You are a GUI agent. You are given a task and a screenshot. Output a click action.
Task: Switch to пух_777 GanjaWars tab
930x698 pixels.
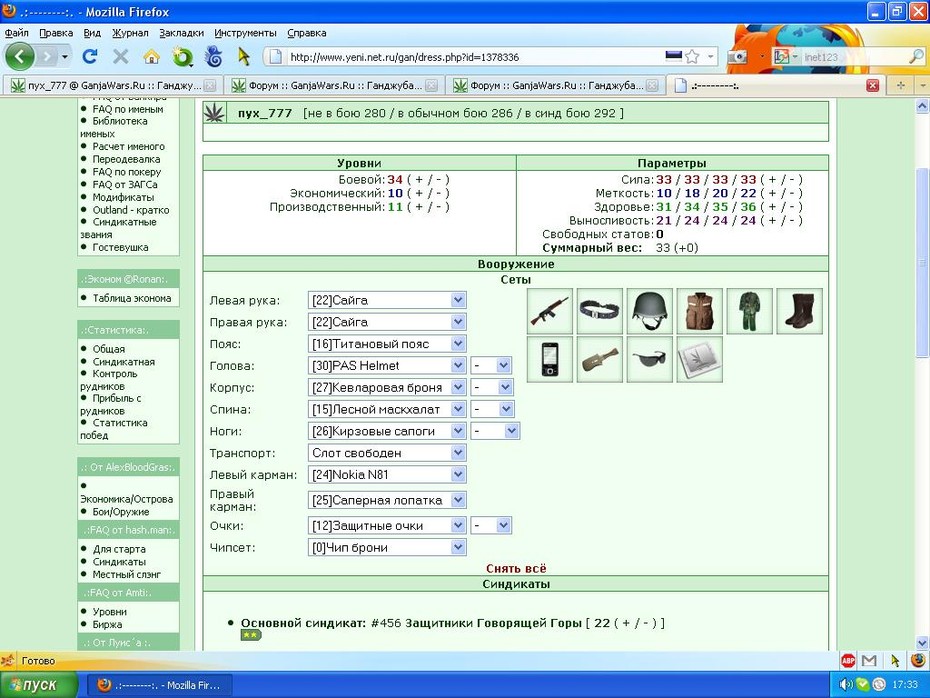pyautogui.click(x=113, y=85)
